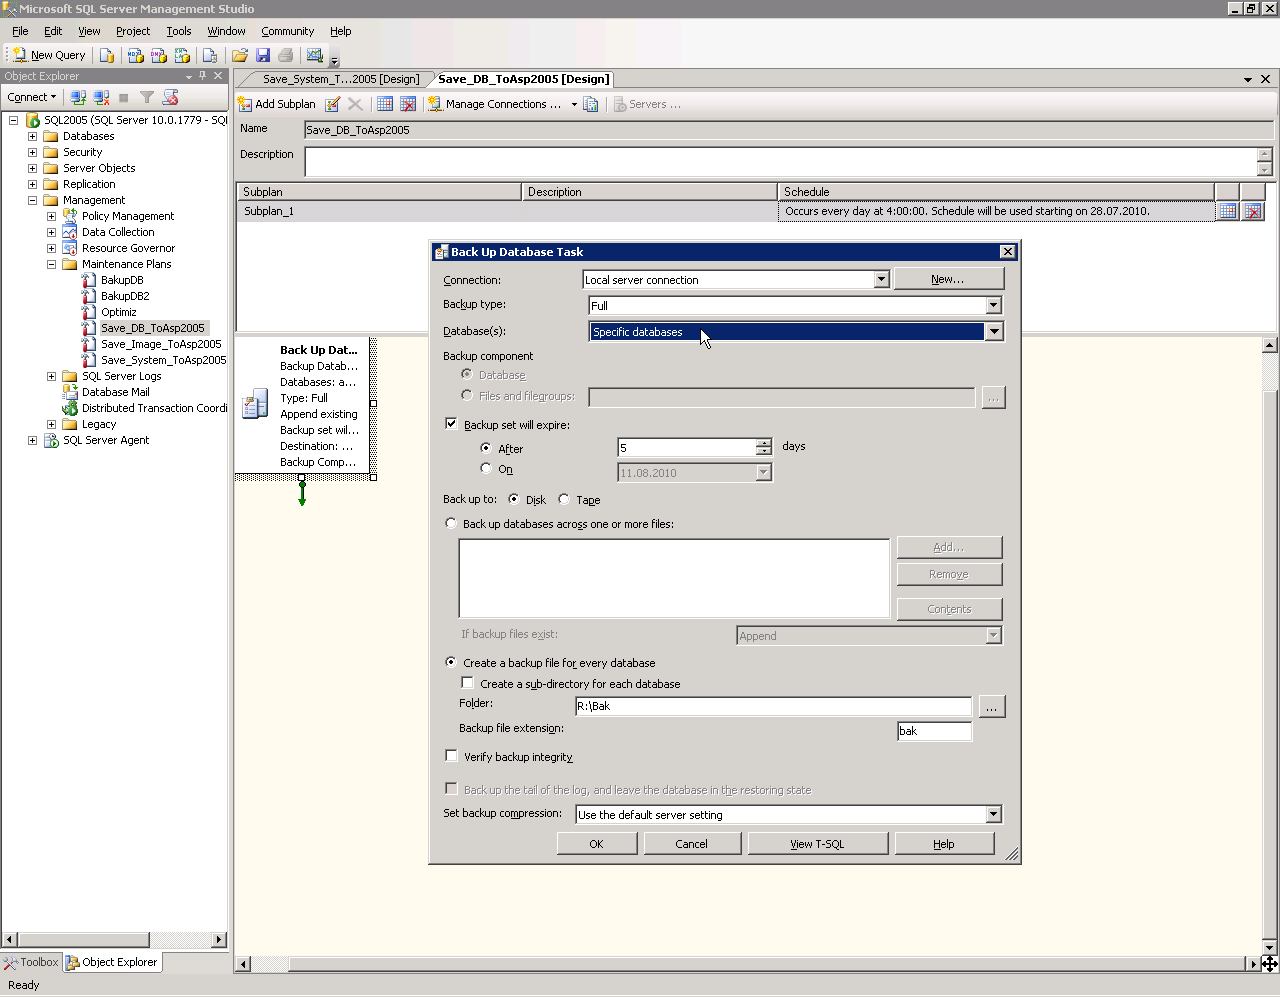Enable Create a sub-directory for each database

click(x=468, y=683)
